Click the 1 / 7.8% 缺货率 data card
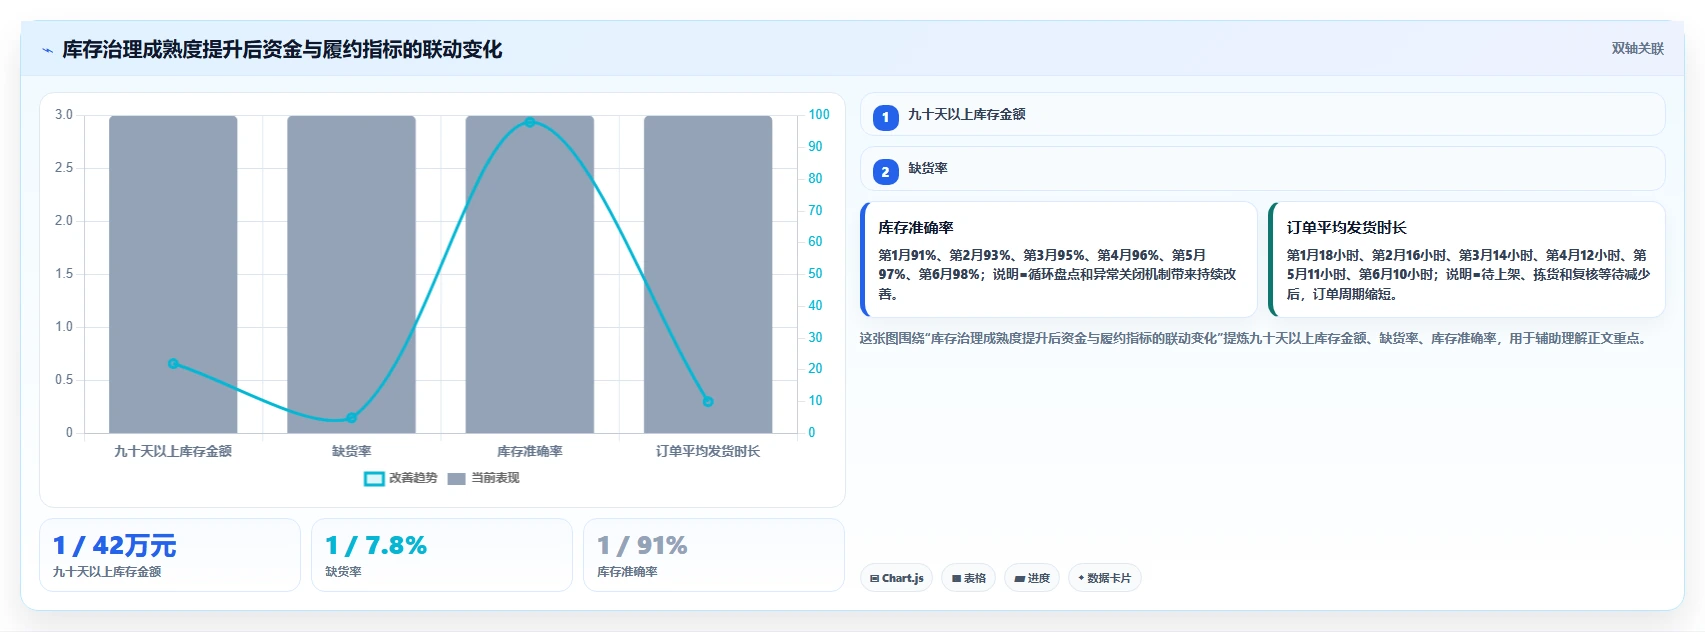 (442, 555)
